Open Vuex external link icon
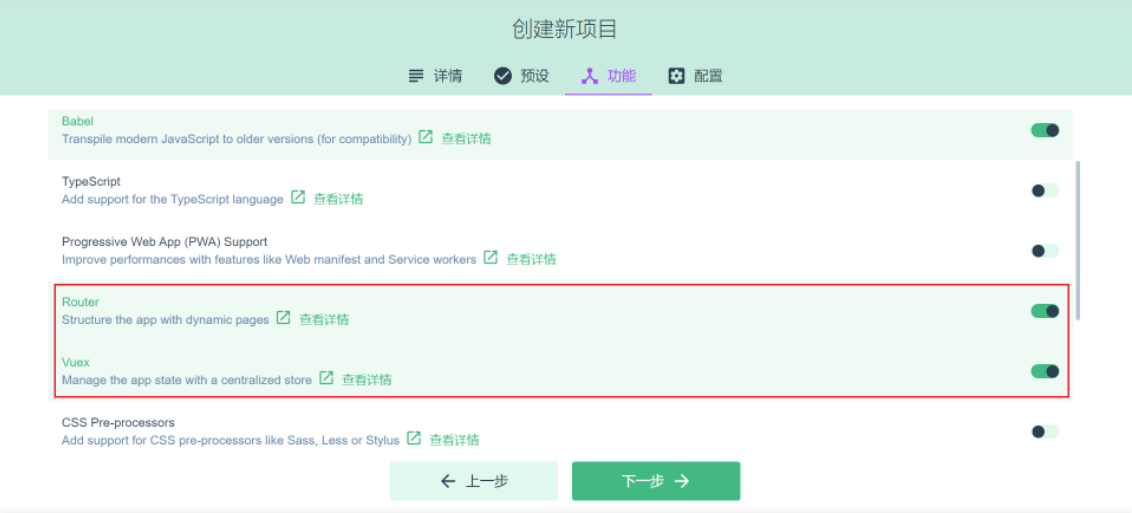Viewport: 1132px width, 513px height. click(x=326, y=377)
